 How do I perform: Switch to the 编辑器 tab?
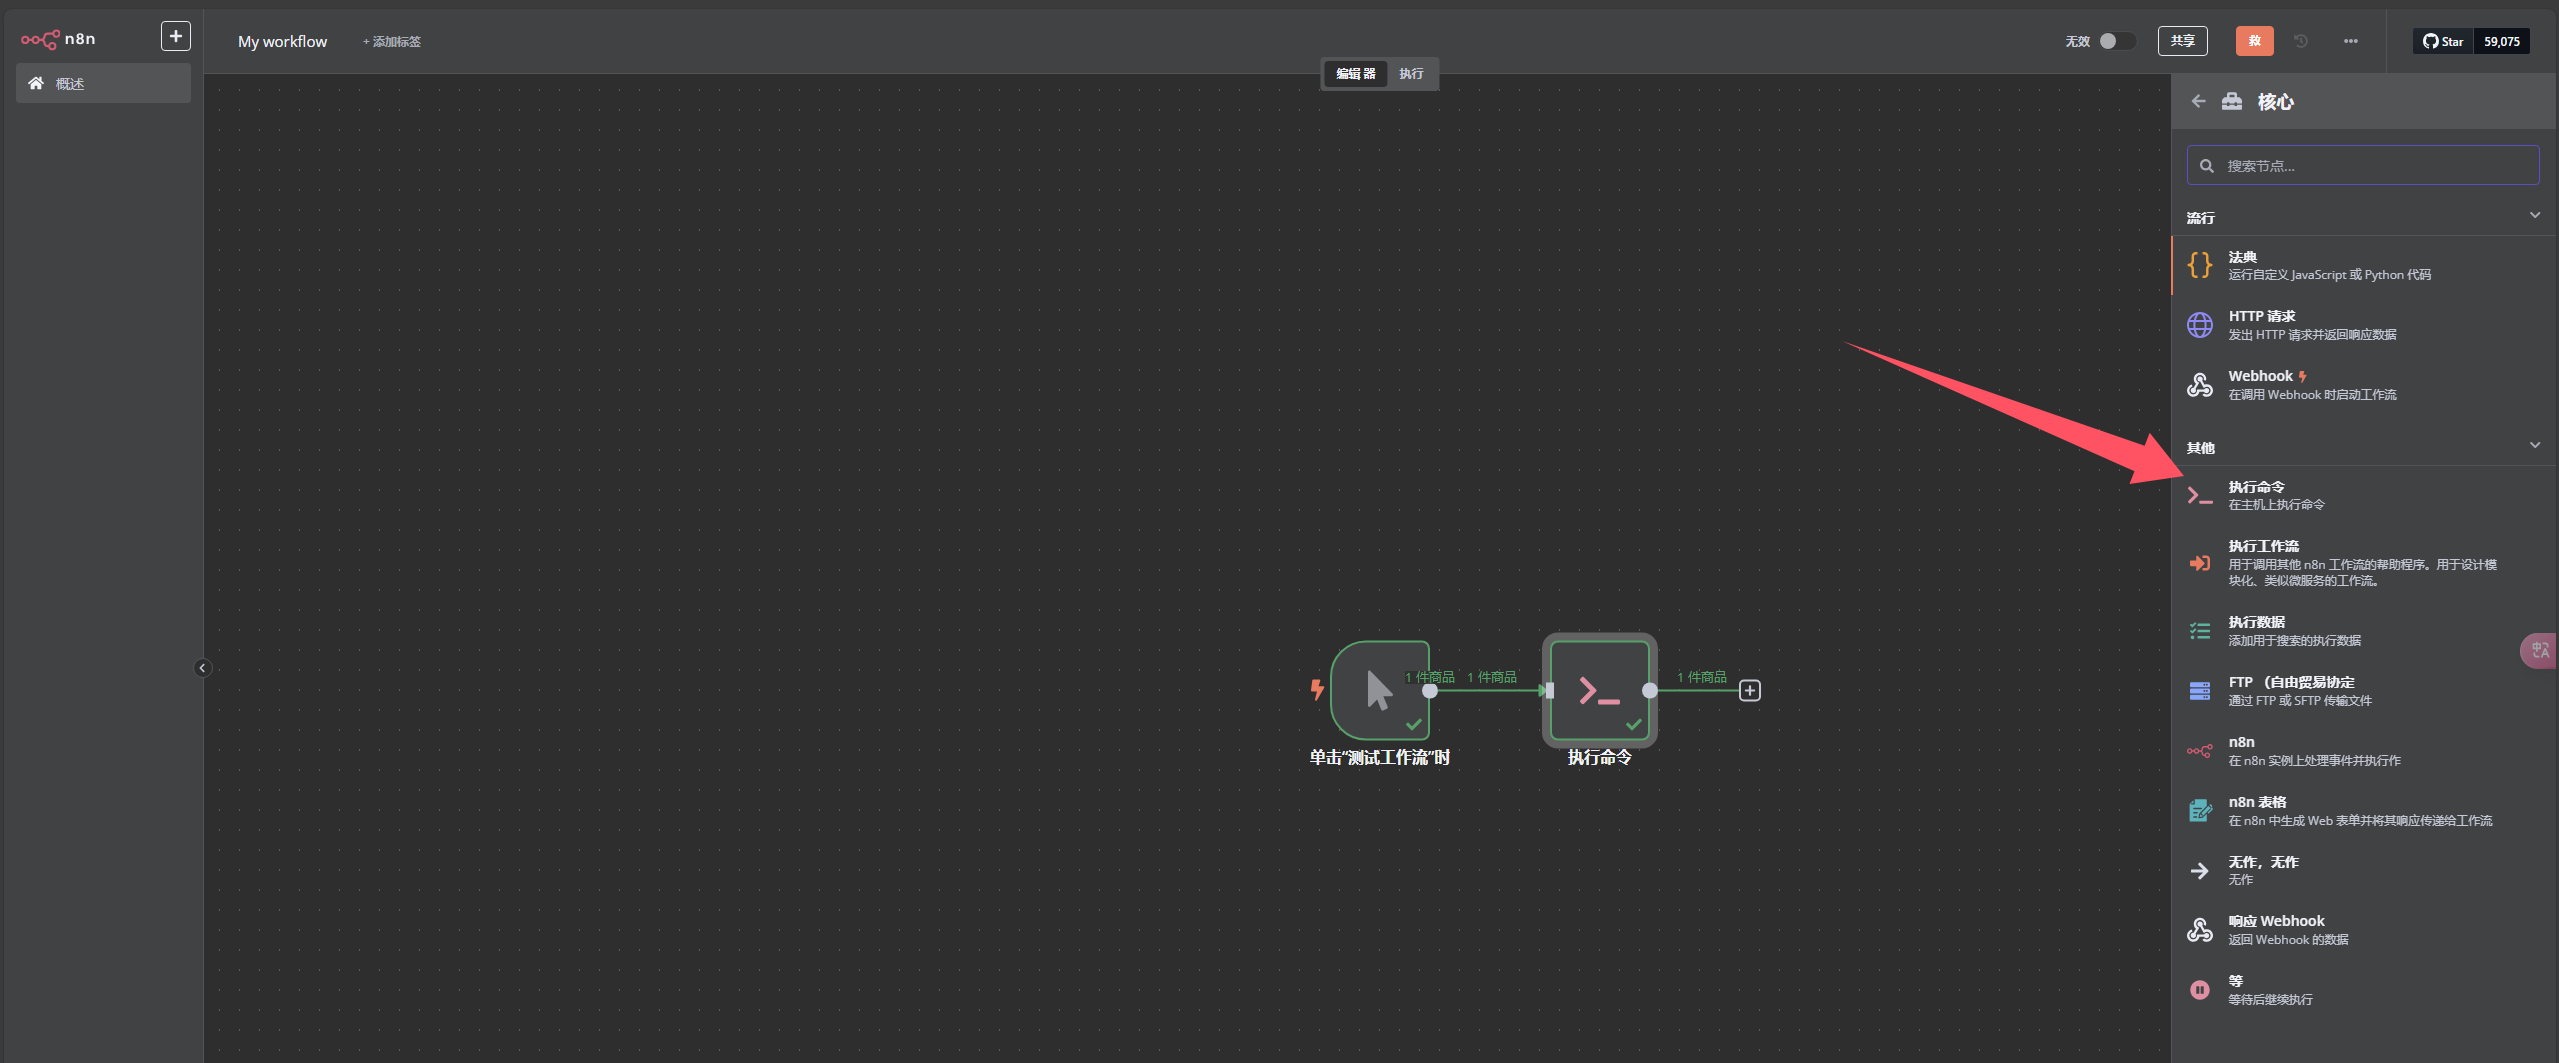pos(1355,74)
